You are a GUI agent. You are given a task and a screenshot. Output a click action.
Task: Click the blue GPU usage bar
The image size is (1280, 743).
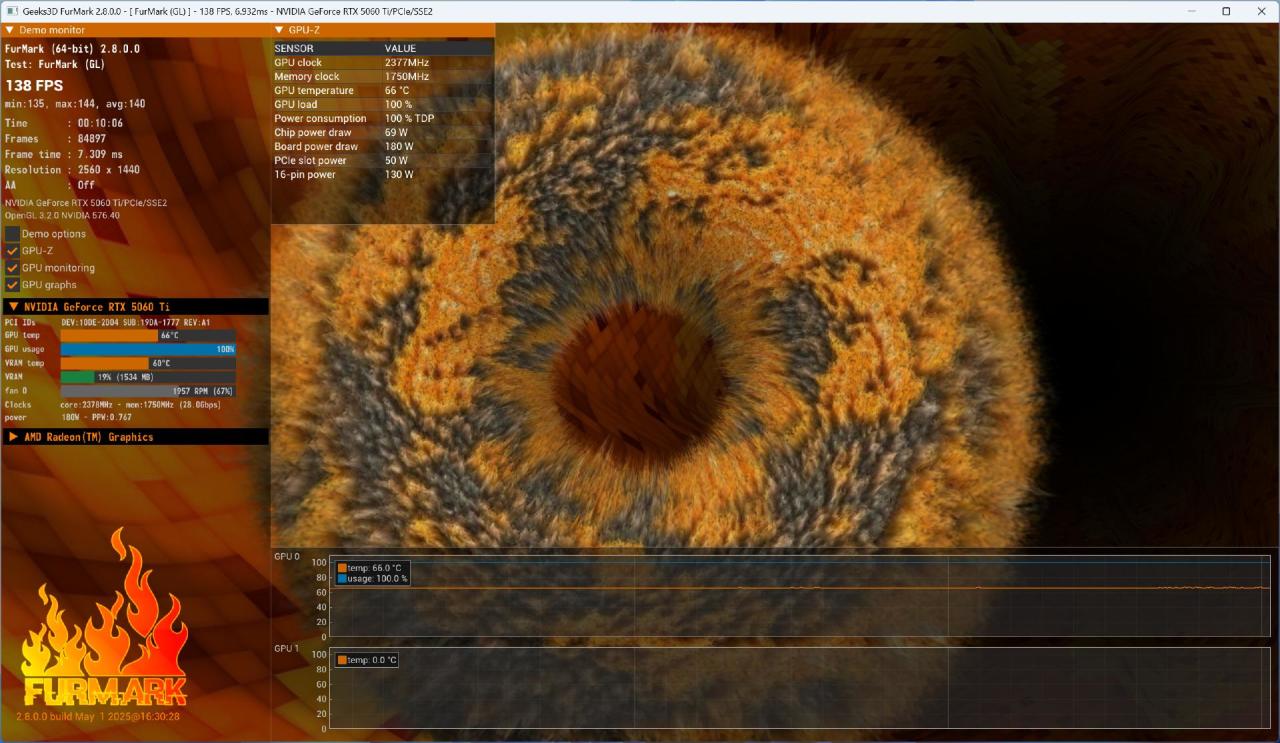pyautogui.click(x=147, y=349)
